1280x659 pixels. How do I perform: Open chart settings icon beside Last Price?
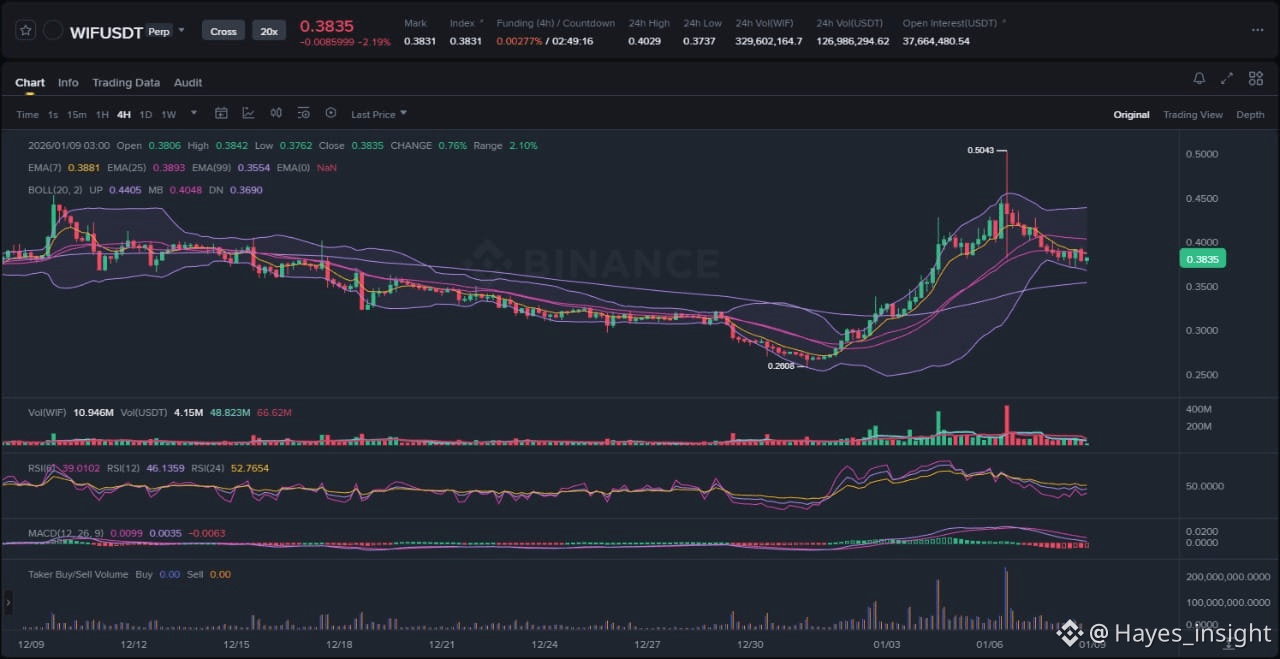coord(331,114)
